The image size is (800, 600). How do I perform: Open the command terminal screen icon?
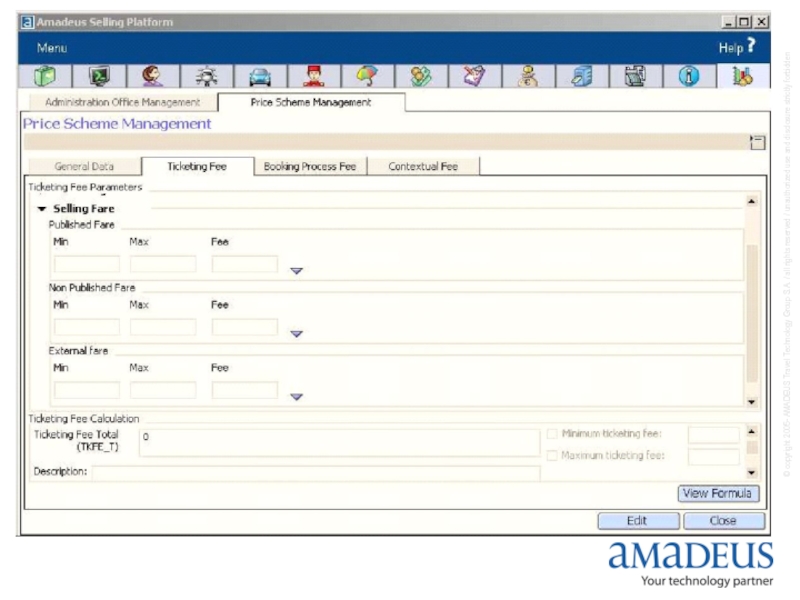pyautogui.click(x=99, y=77)
